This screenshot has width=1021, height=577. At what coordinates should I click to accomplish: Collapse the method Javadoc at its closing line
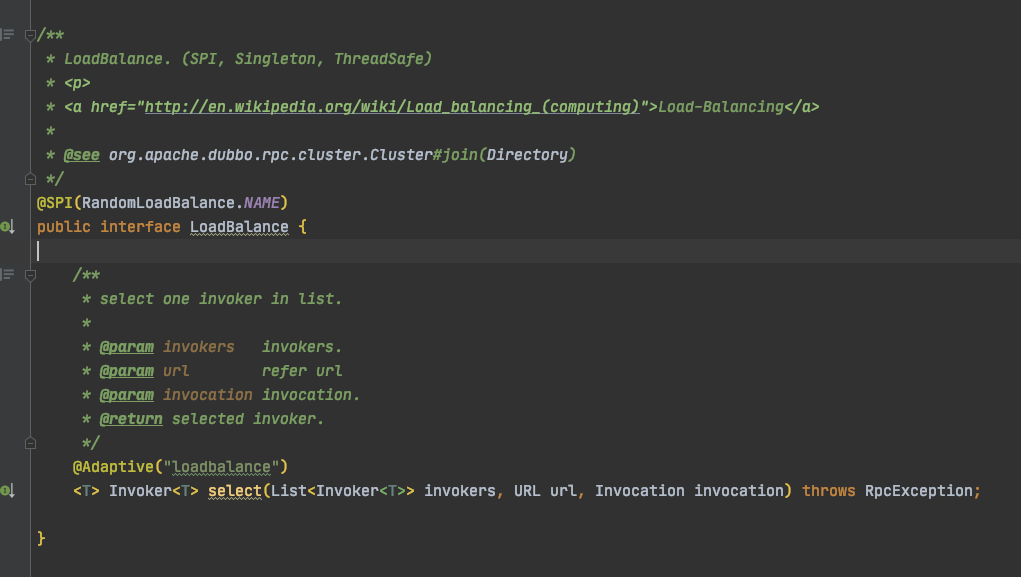point(30,443)
